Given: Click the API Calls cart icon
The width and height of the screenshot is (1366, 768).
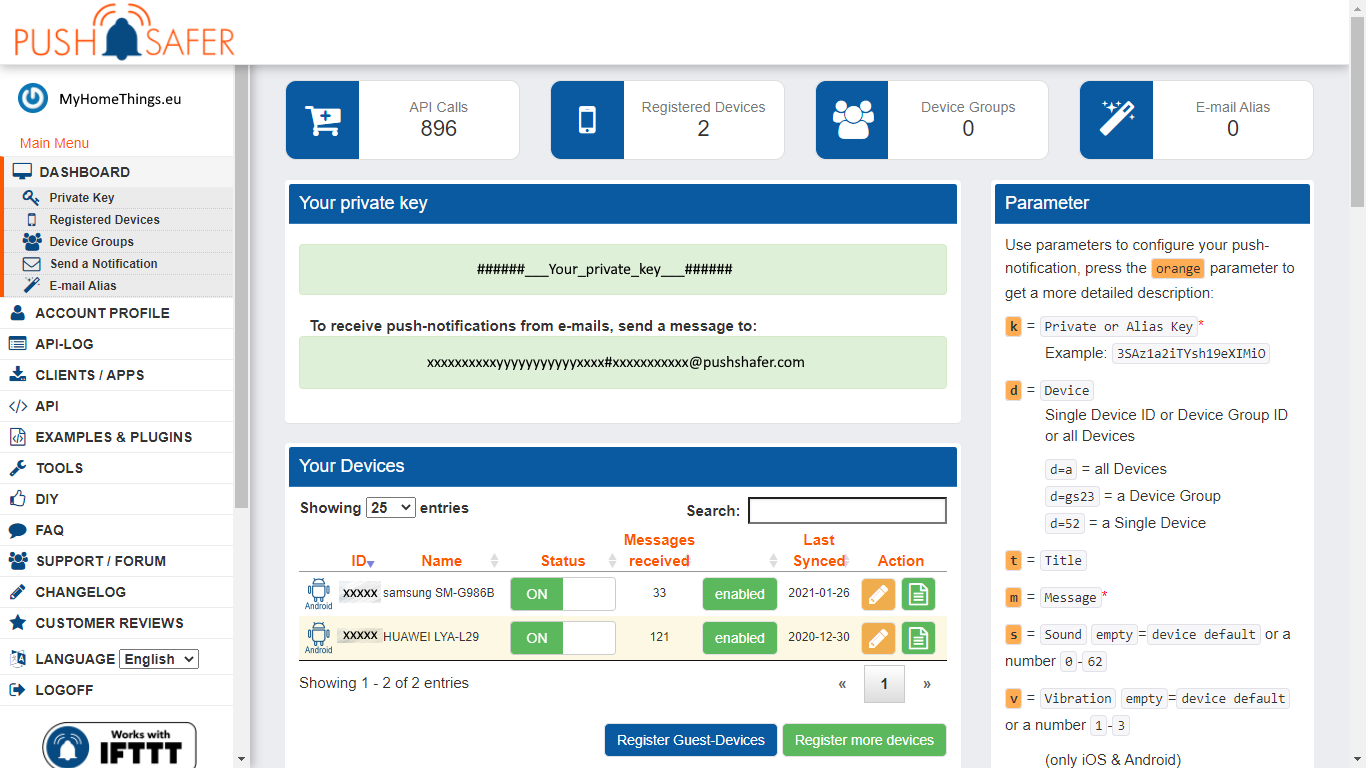Looking at the screenshot, I should 323,120.
